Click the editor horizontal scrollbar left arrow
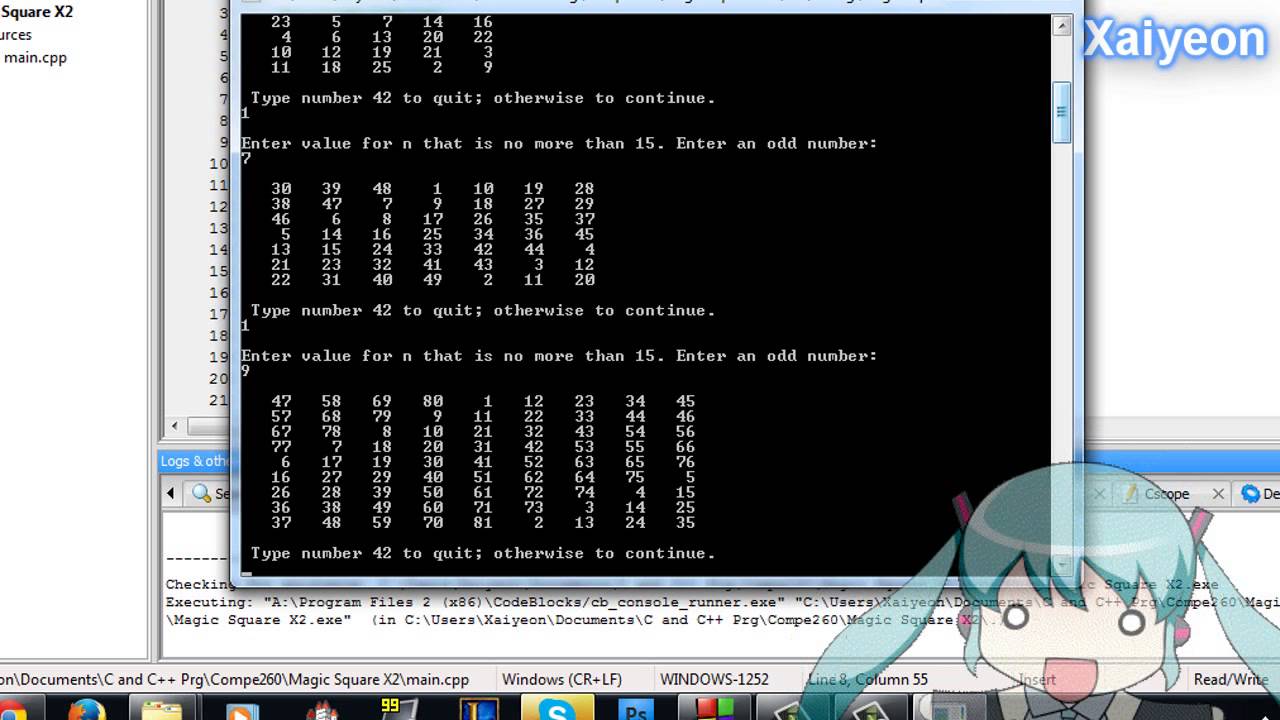Viewport: 1280px width, 720px height. click(x=176, y=426)
